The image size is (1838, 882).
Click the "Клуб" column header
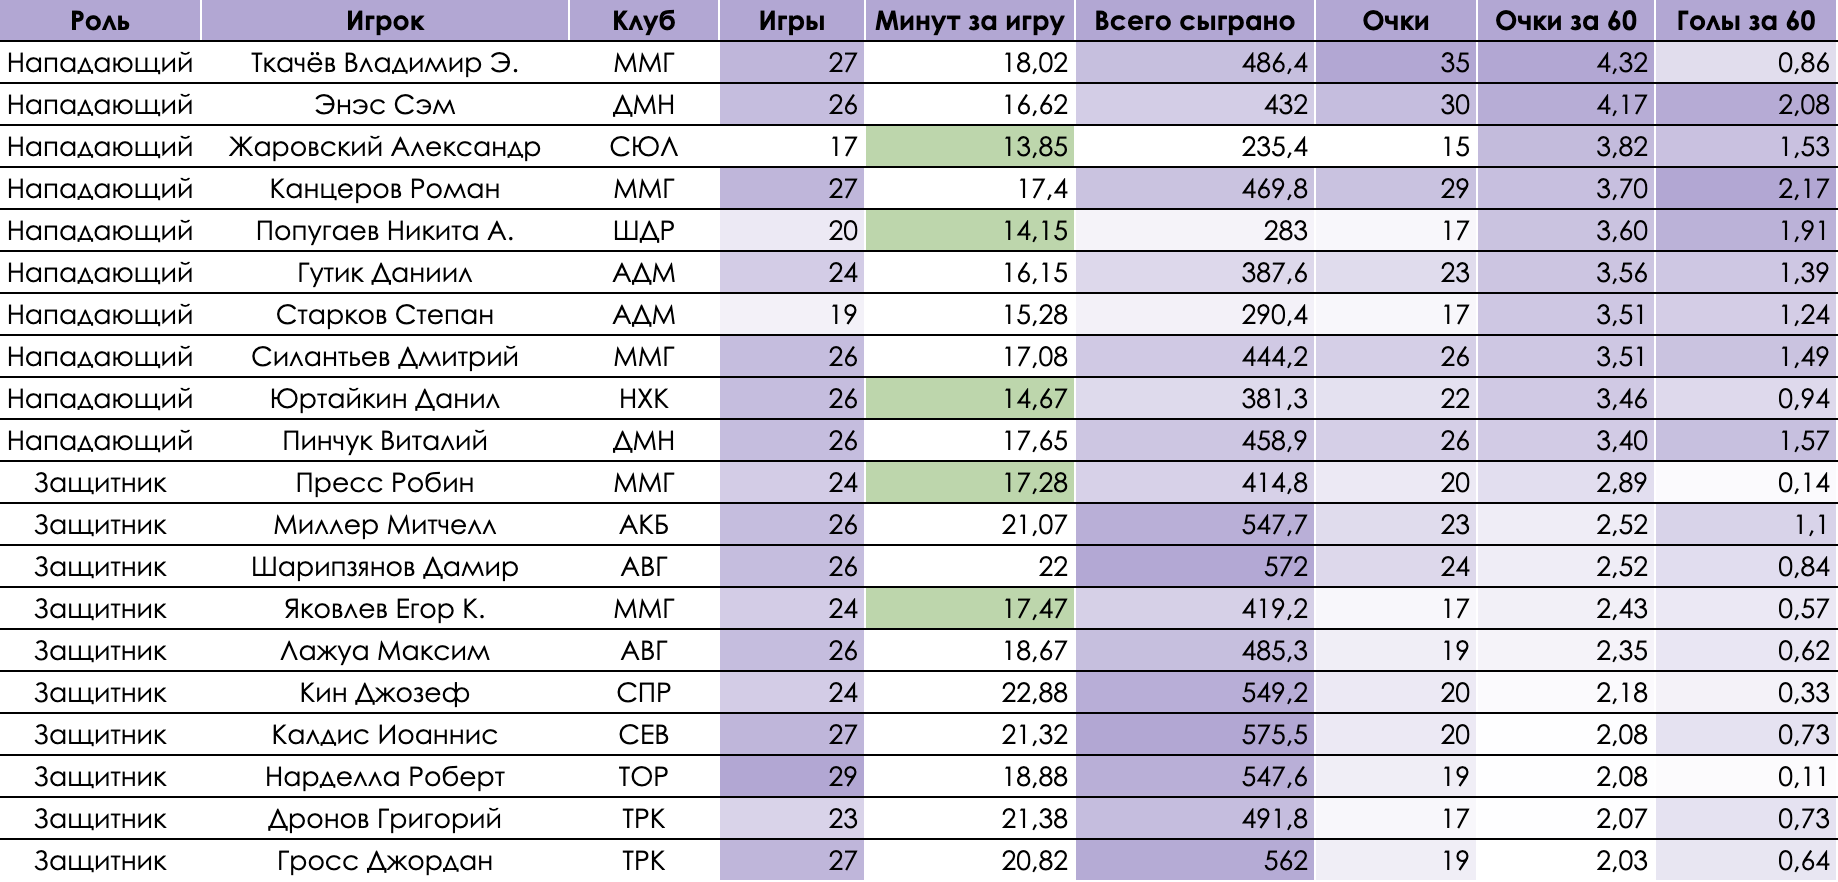pyautogui.click(x=643, y=21)
